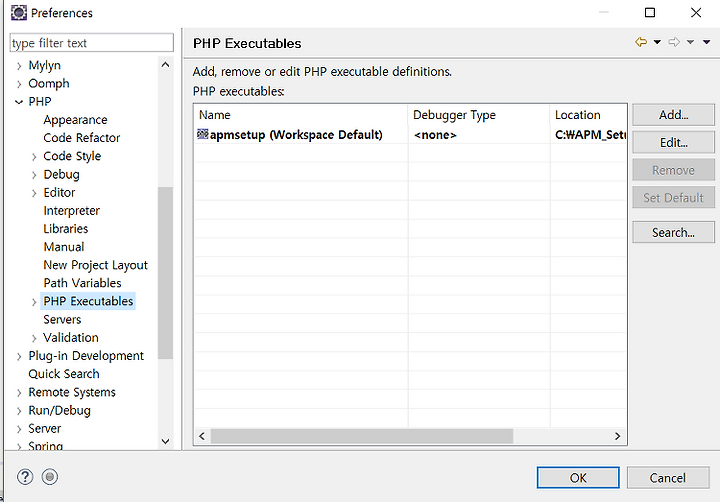Click the record preferences round icon
The width and height of the screenshot is (720, 502).
coord(50,477)
